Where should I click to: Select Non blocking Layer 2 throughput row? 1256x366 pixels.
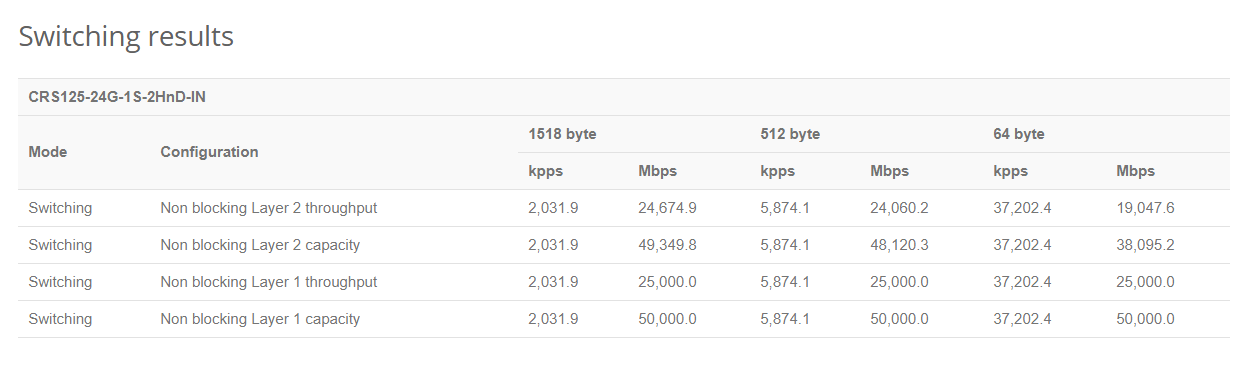(x=624, y=208)
